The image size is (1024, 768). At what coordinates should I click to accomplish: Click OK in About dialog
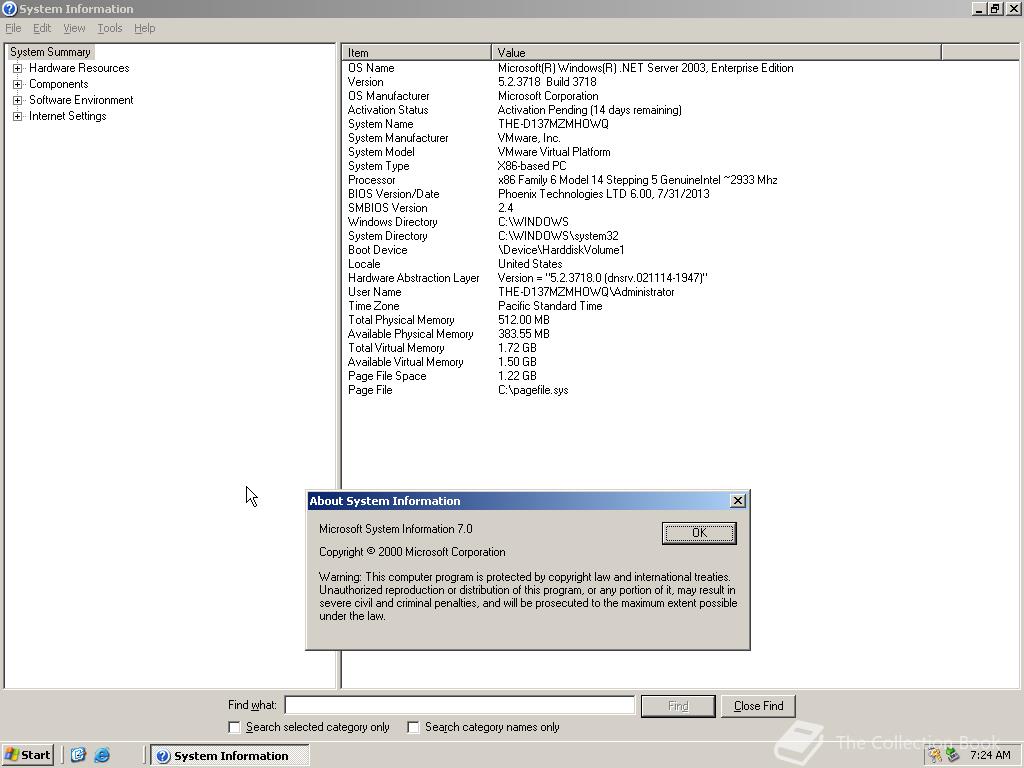coord(699,533)
